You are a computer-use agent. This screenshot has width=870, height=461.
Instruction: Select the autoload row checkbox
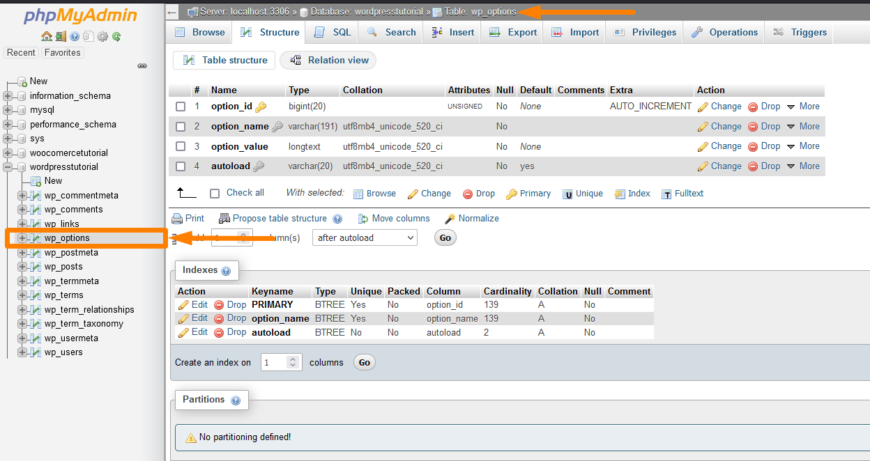coord(181,167)
